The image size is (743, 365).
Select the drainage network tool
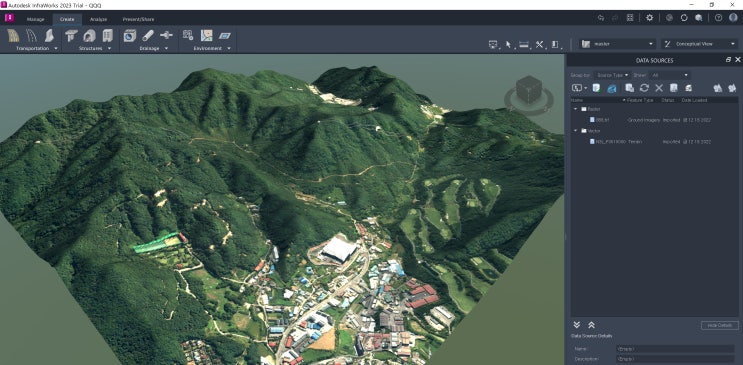click(x=130, y=36)
